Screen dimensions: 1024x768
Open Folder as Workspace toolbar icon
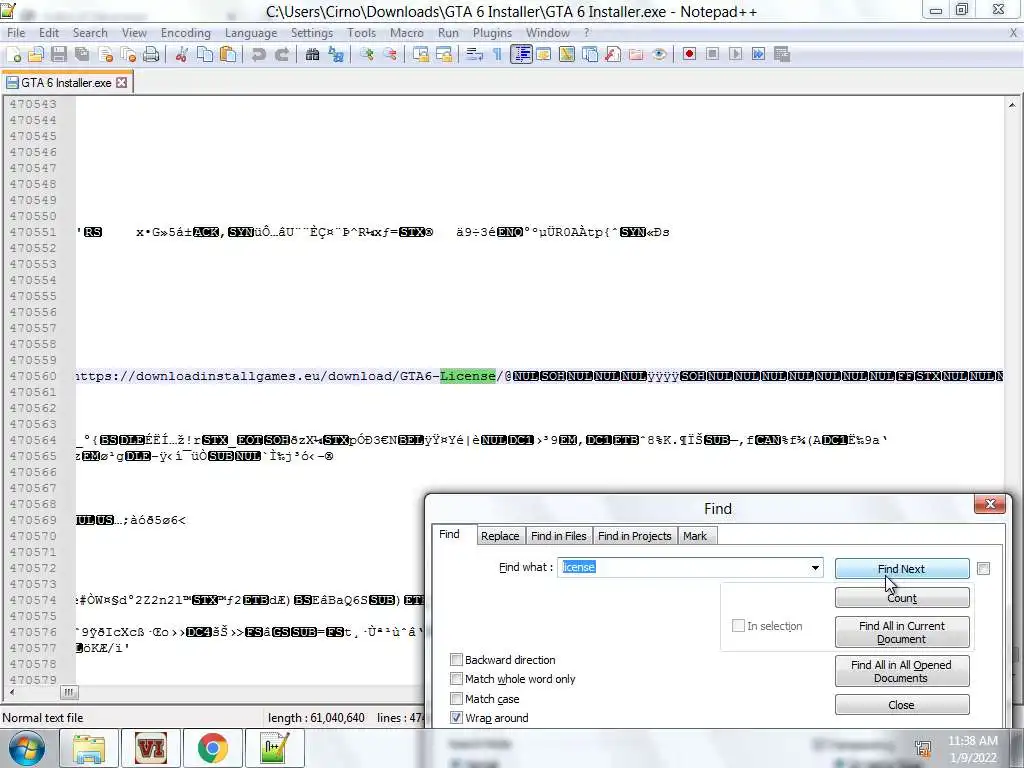(x=635, y=55)
